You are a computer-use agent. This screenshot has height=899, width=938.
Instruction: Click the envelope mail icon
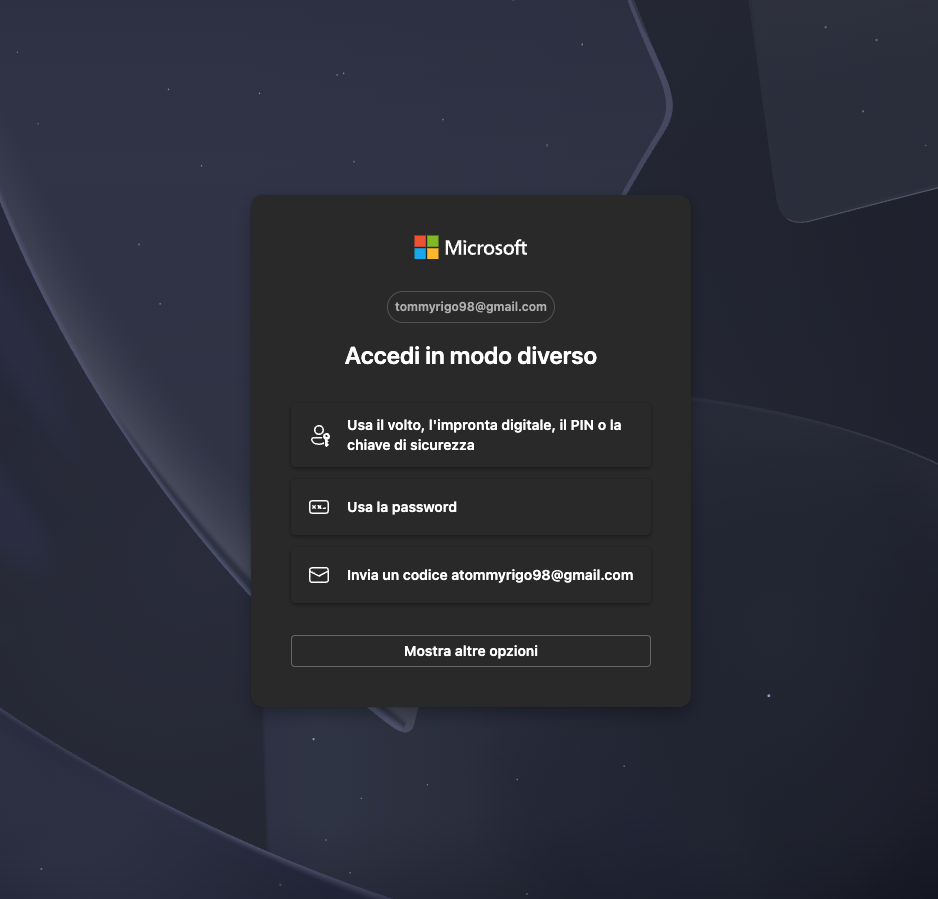(319, 575)
